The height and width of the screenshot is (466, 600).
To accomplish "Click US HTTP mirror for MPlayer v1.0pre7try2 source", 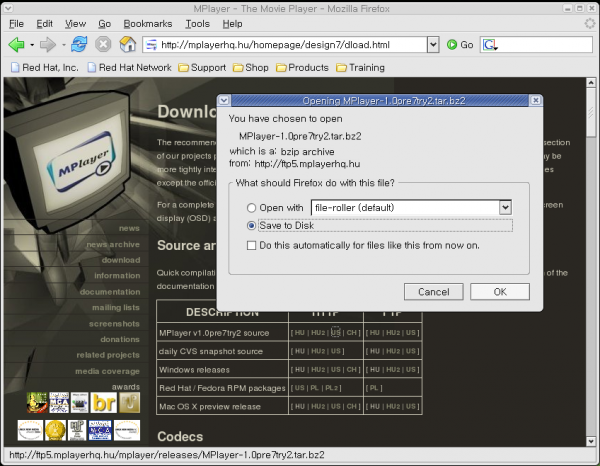I will point(335,332).
